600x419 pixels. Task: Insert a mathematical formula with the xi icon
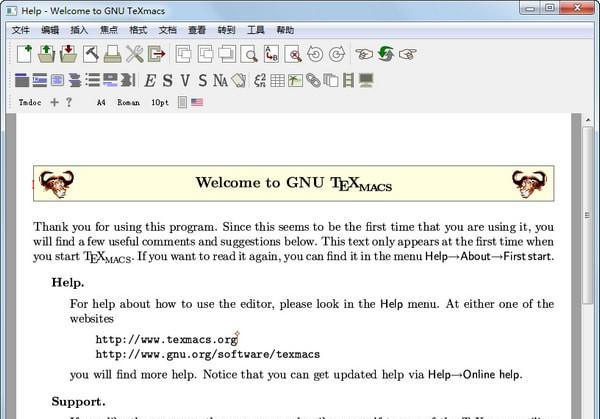pos(260,80)
